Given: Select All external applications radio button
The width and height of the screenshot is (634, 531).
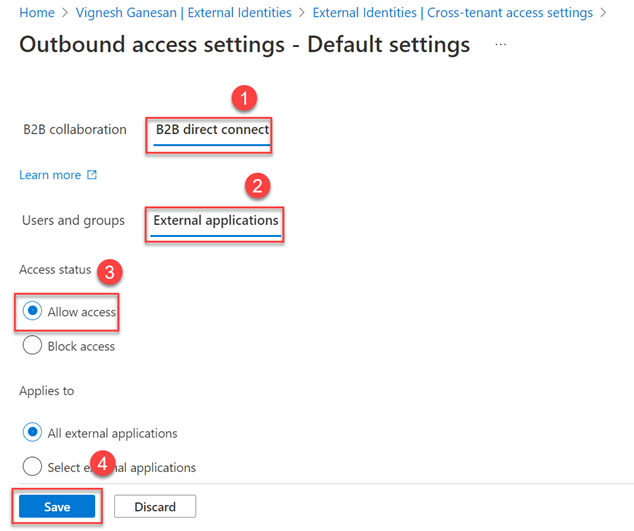Looking at the screenshot, I should click(32, 433).
